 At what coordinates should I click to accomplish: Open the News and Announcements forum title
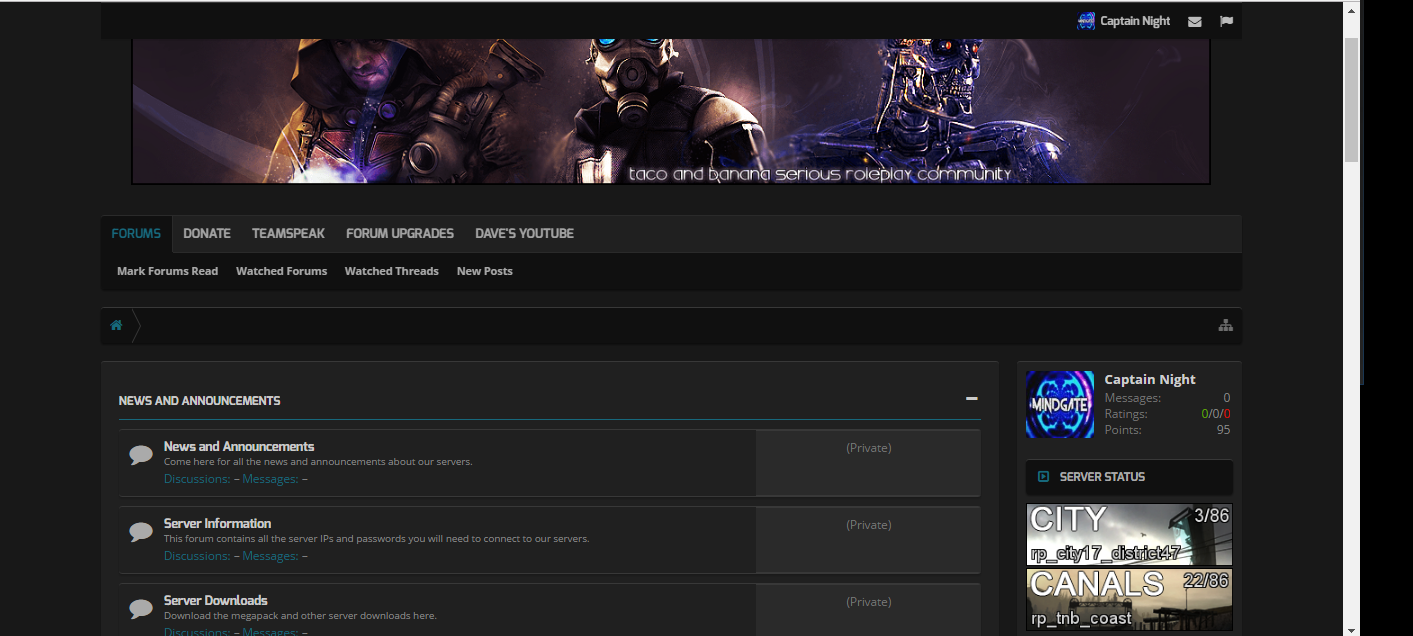(x=239, y=446)
